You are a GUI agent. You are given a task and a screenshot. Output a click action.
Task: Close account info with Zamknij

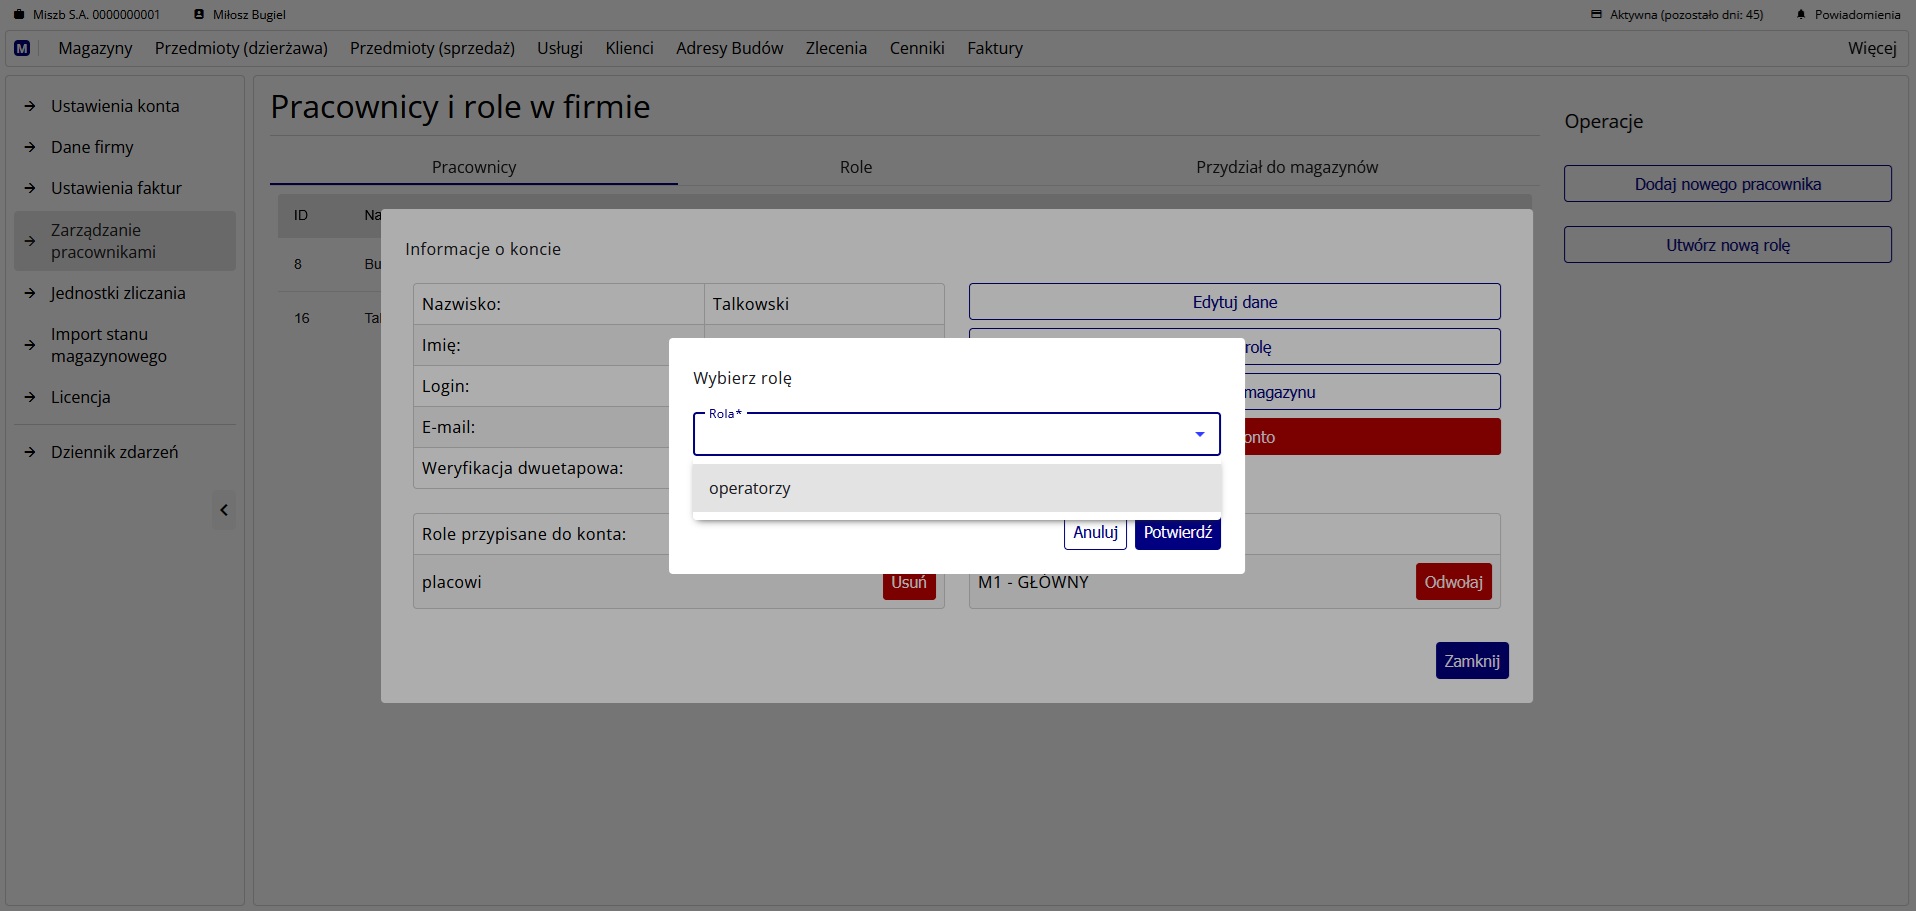point(1471,661)
